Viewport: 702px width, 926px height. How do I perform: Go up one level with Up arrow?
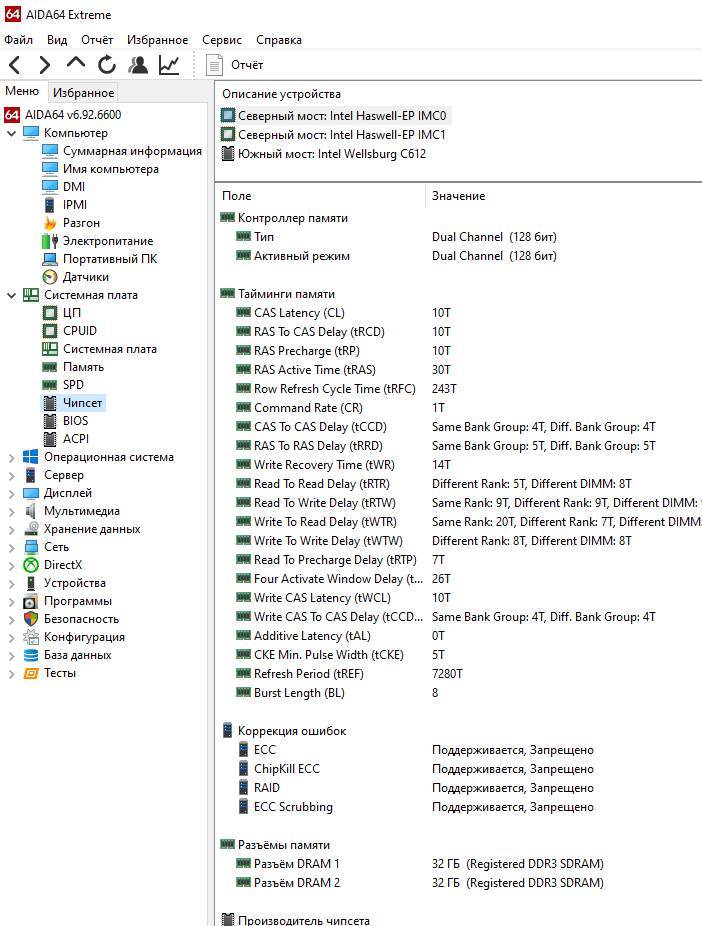(76, 63)
